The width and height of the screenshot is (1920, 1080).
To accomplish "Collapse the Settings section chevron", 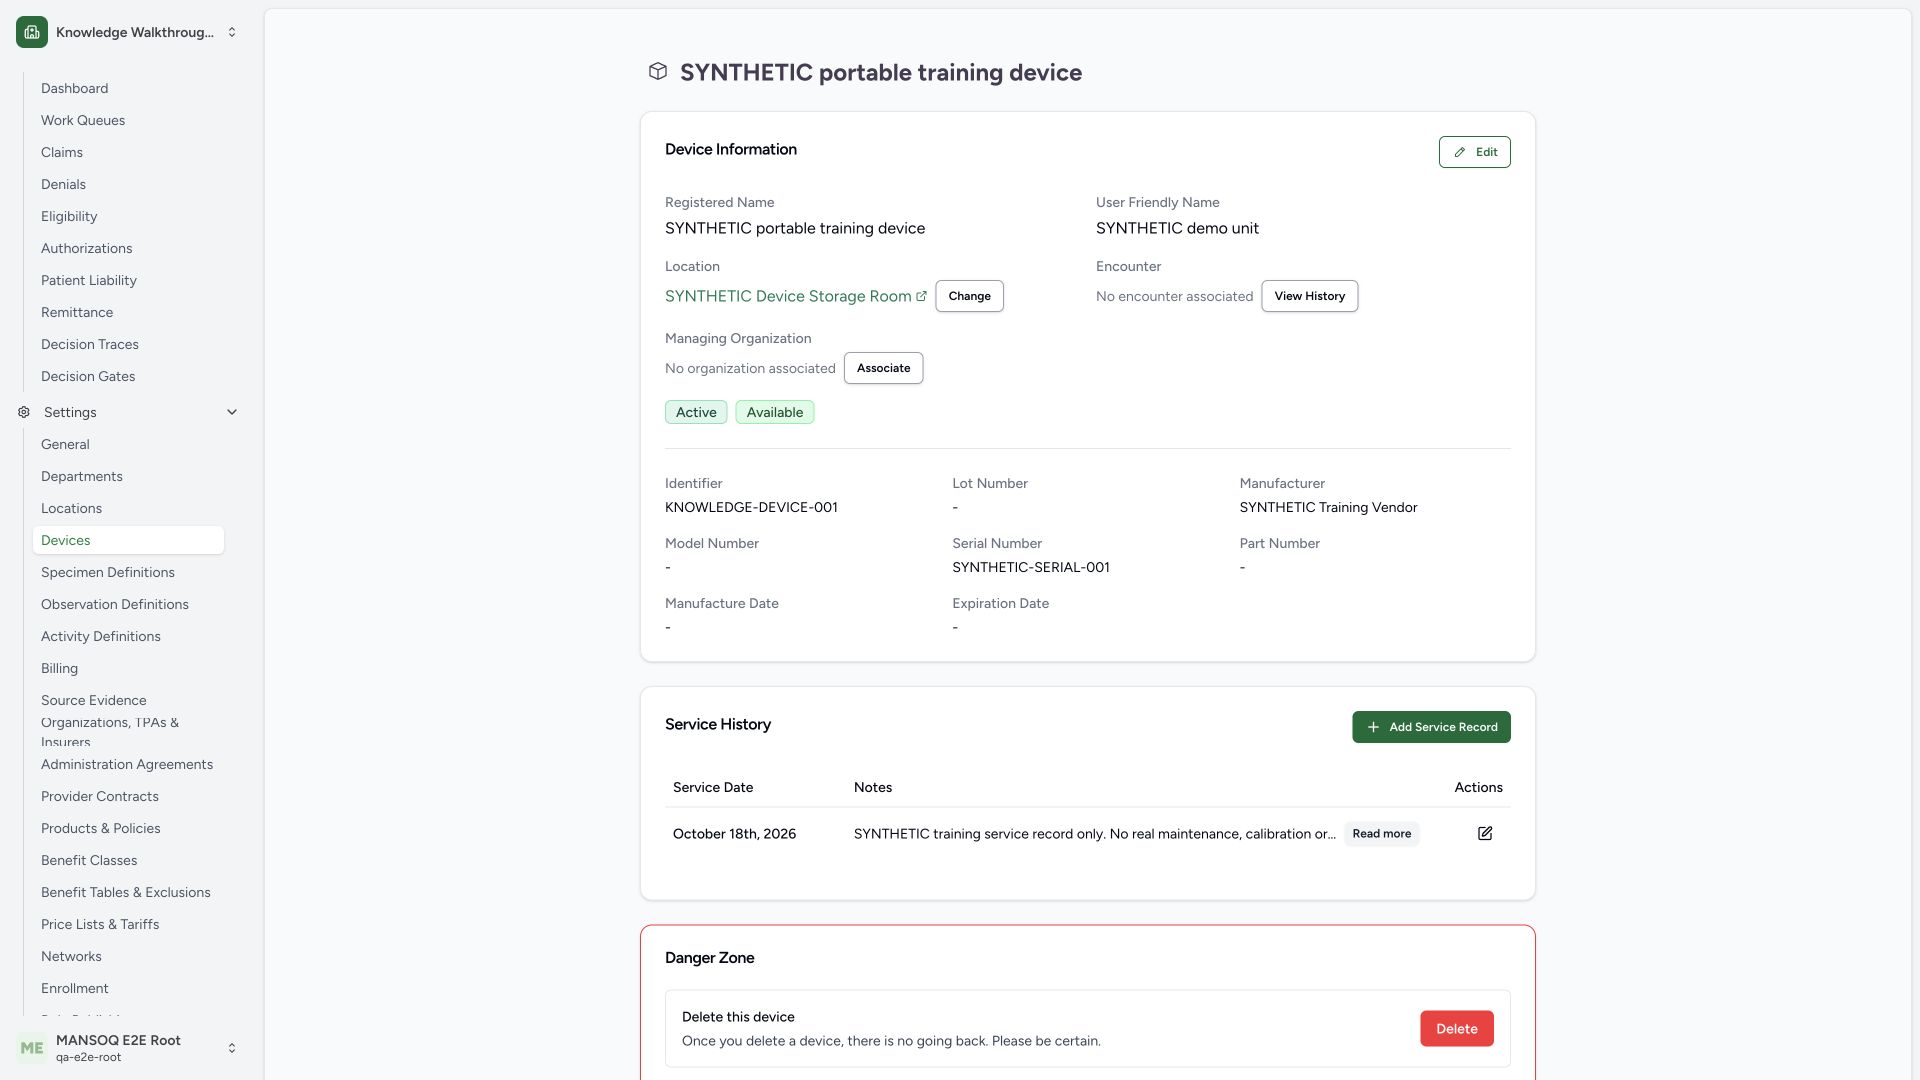I will (x=232, y=412).
